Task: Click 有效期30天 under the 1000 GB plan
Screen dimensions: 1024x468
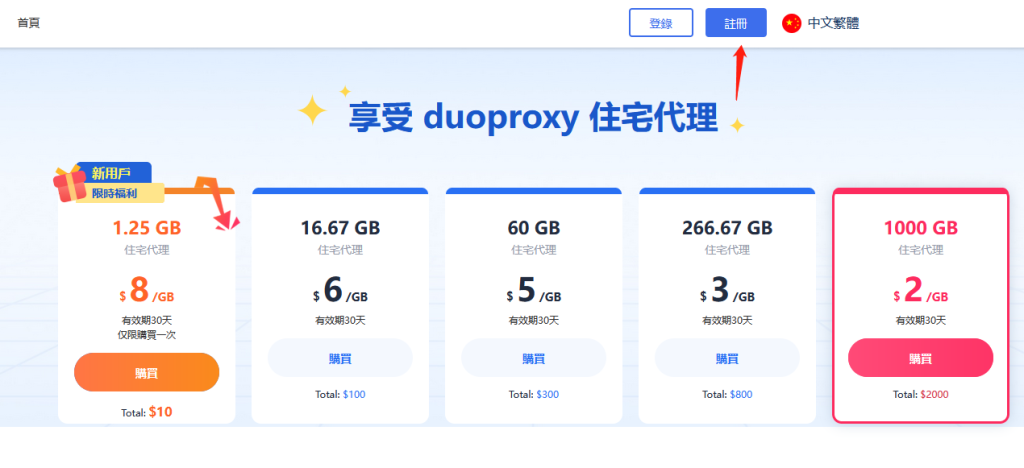Action: (921, 320)
